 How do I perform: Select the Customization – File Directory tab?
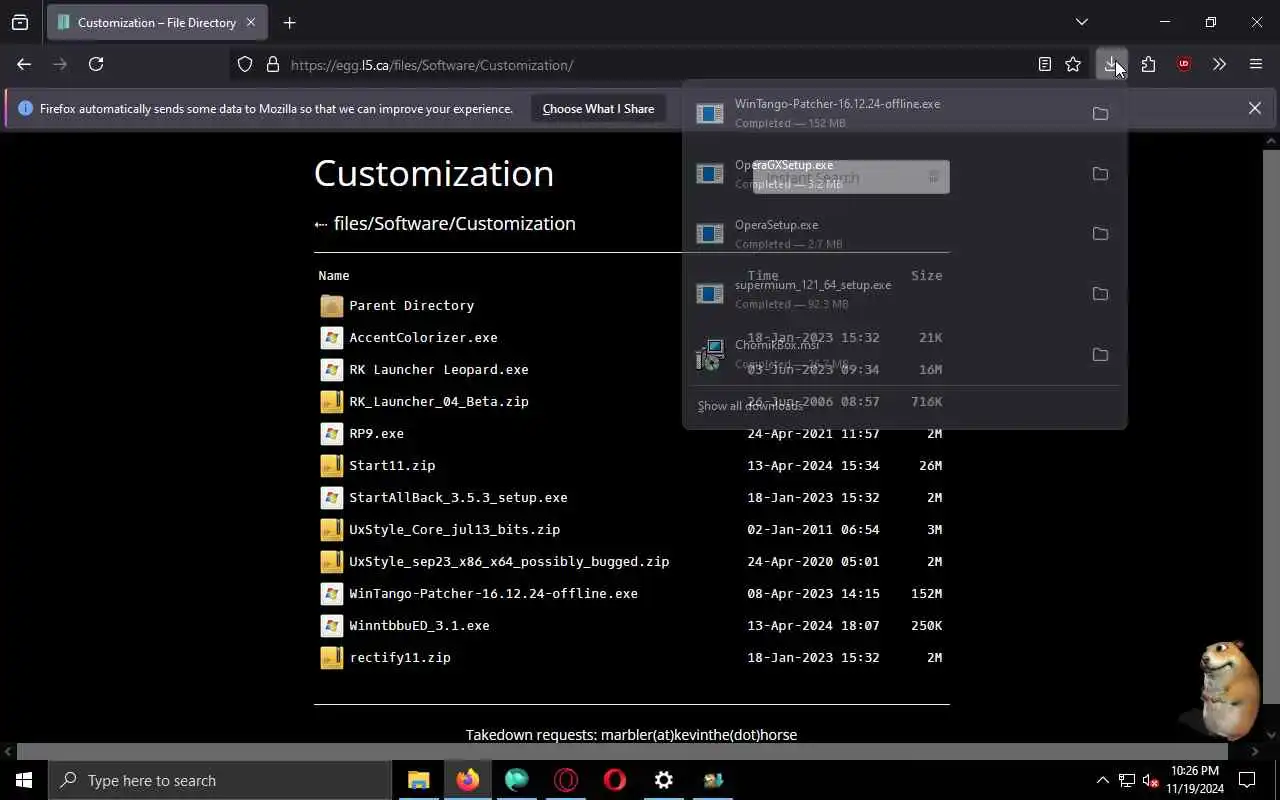[156, 22]
